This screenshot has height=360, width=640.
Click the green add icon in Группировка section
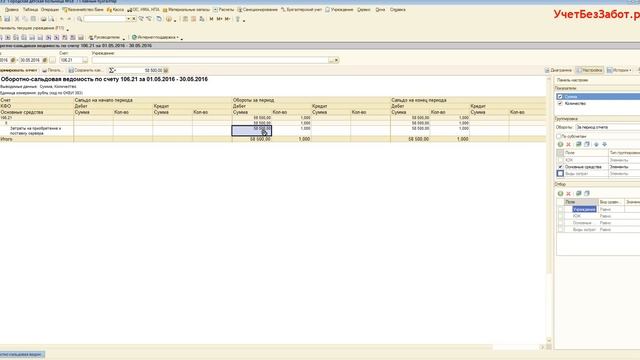560,144
